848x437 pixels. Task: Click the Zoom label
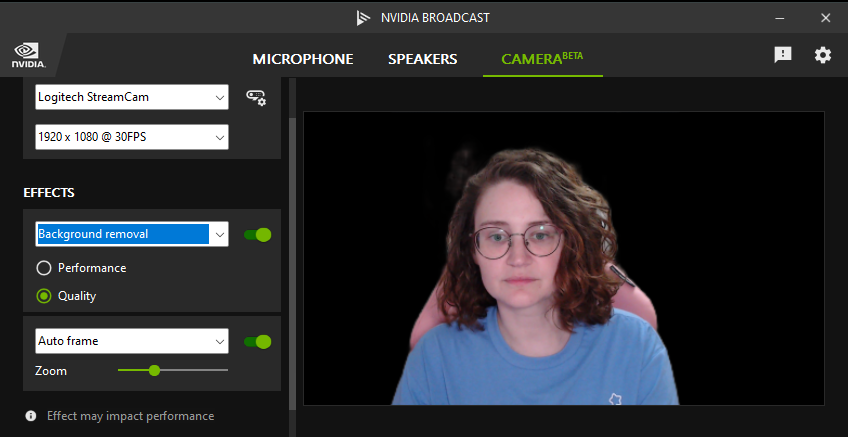pos(51,371)
